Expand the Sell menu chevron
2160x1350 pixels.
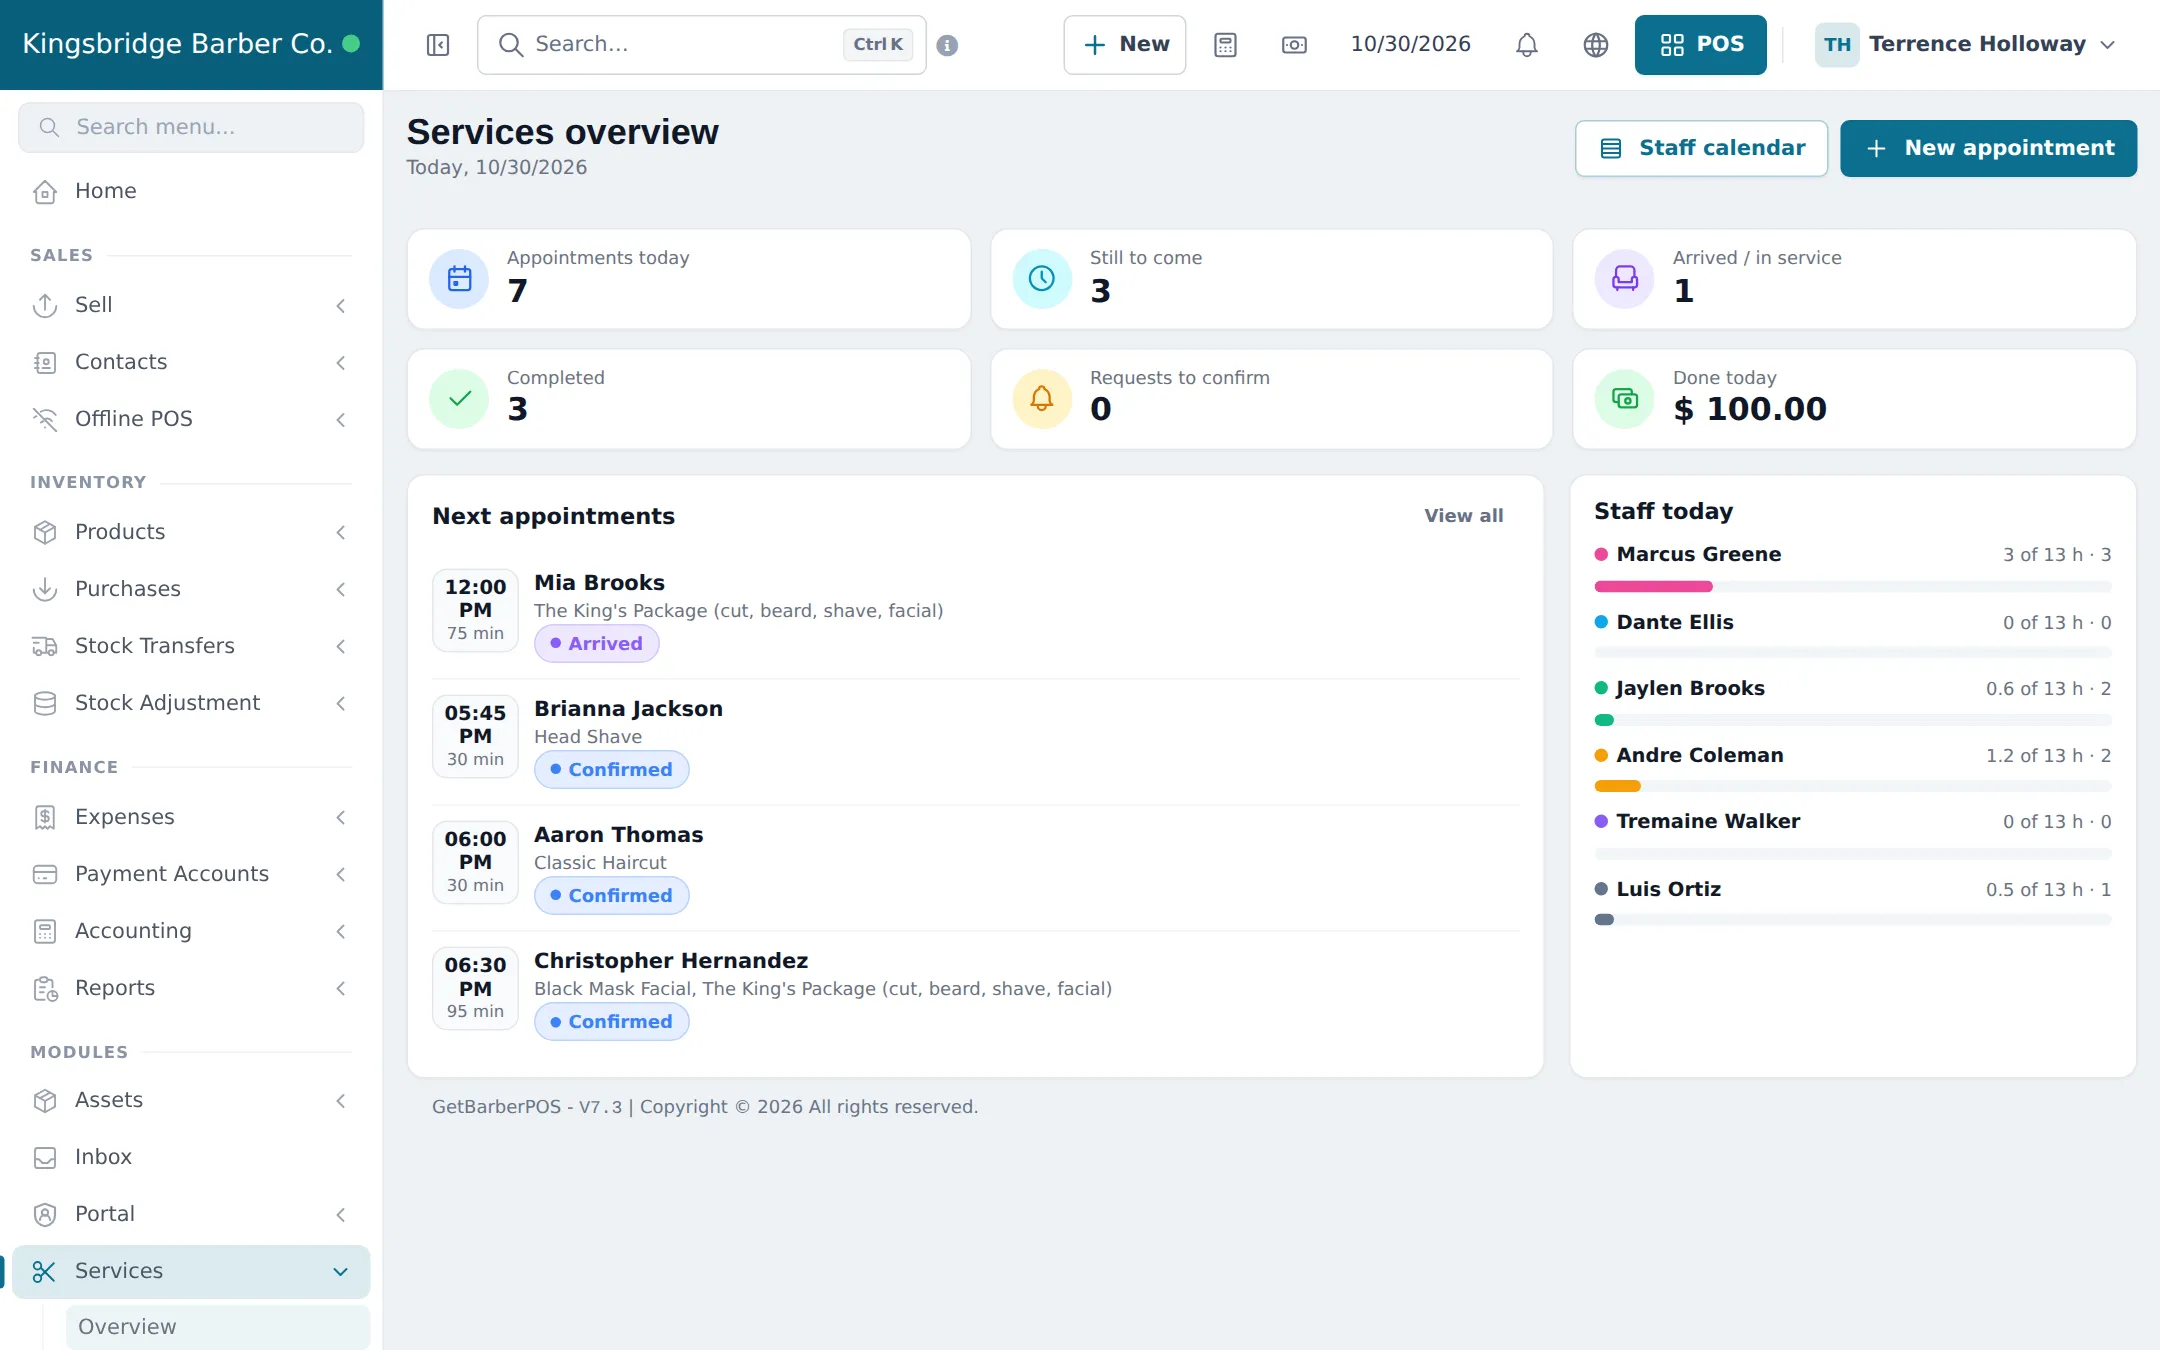(x=341, y=306)
